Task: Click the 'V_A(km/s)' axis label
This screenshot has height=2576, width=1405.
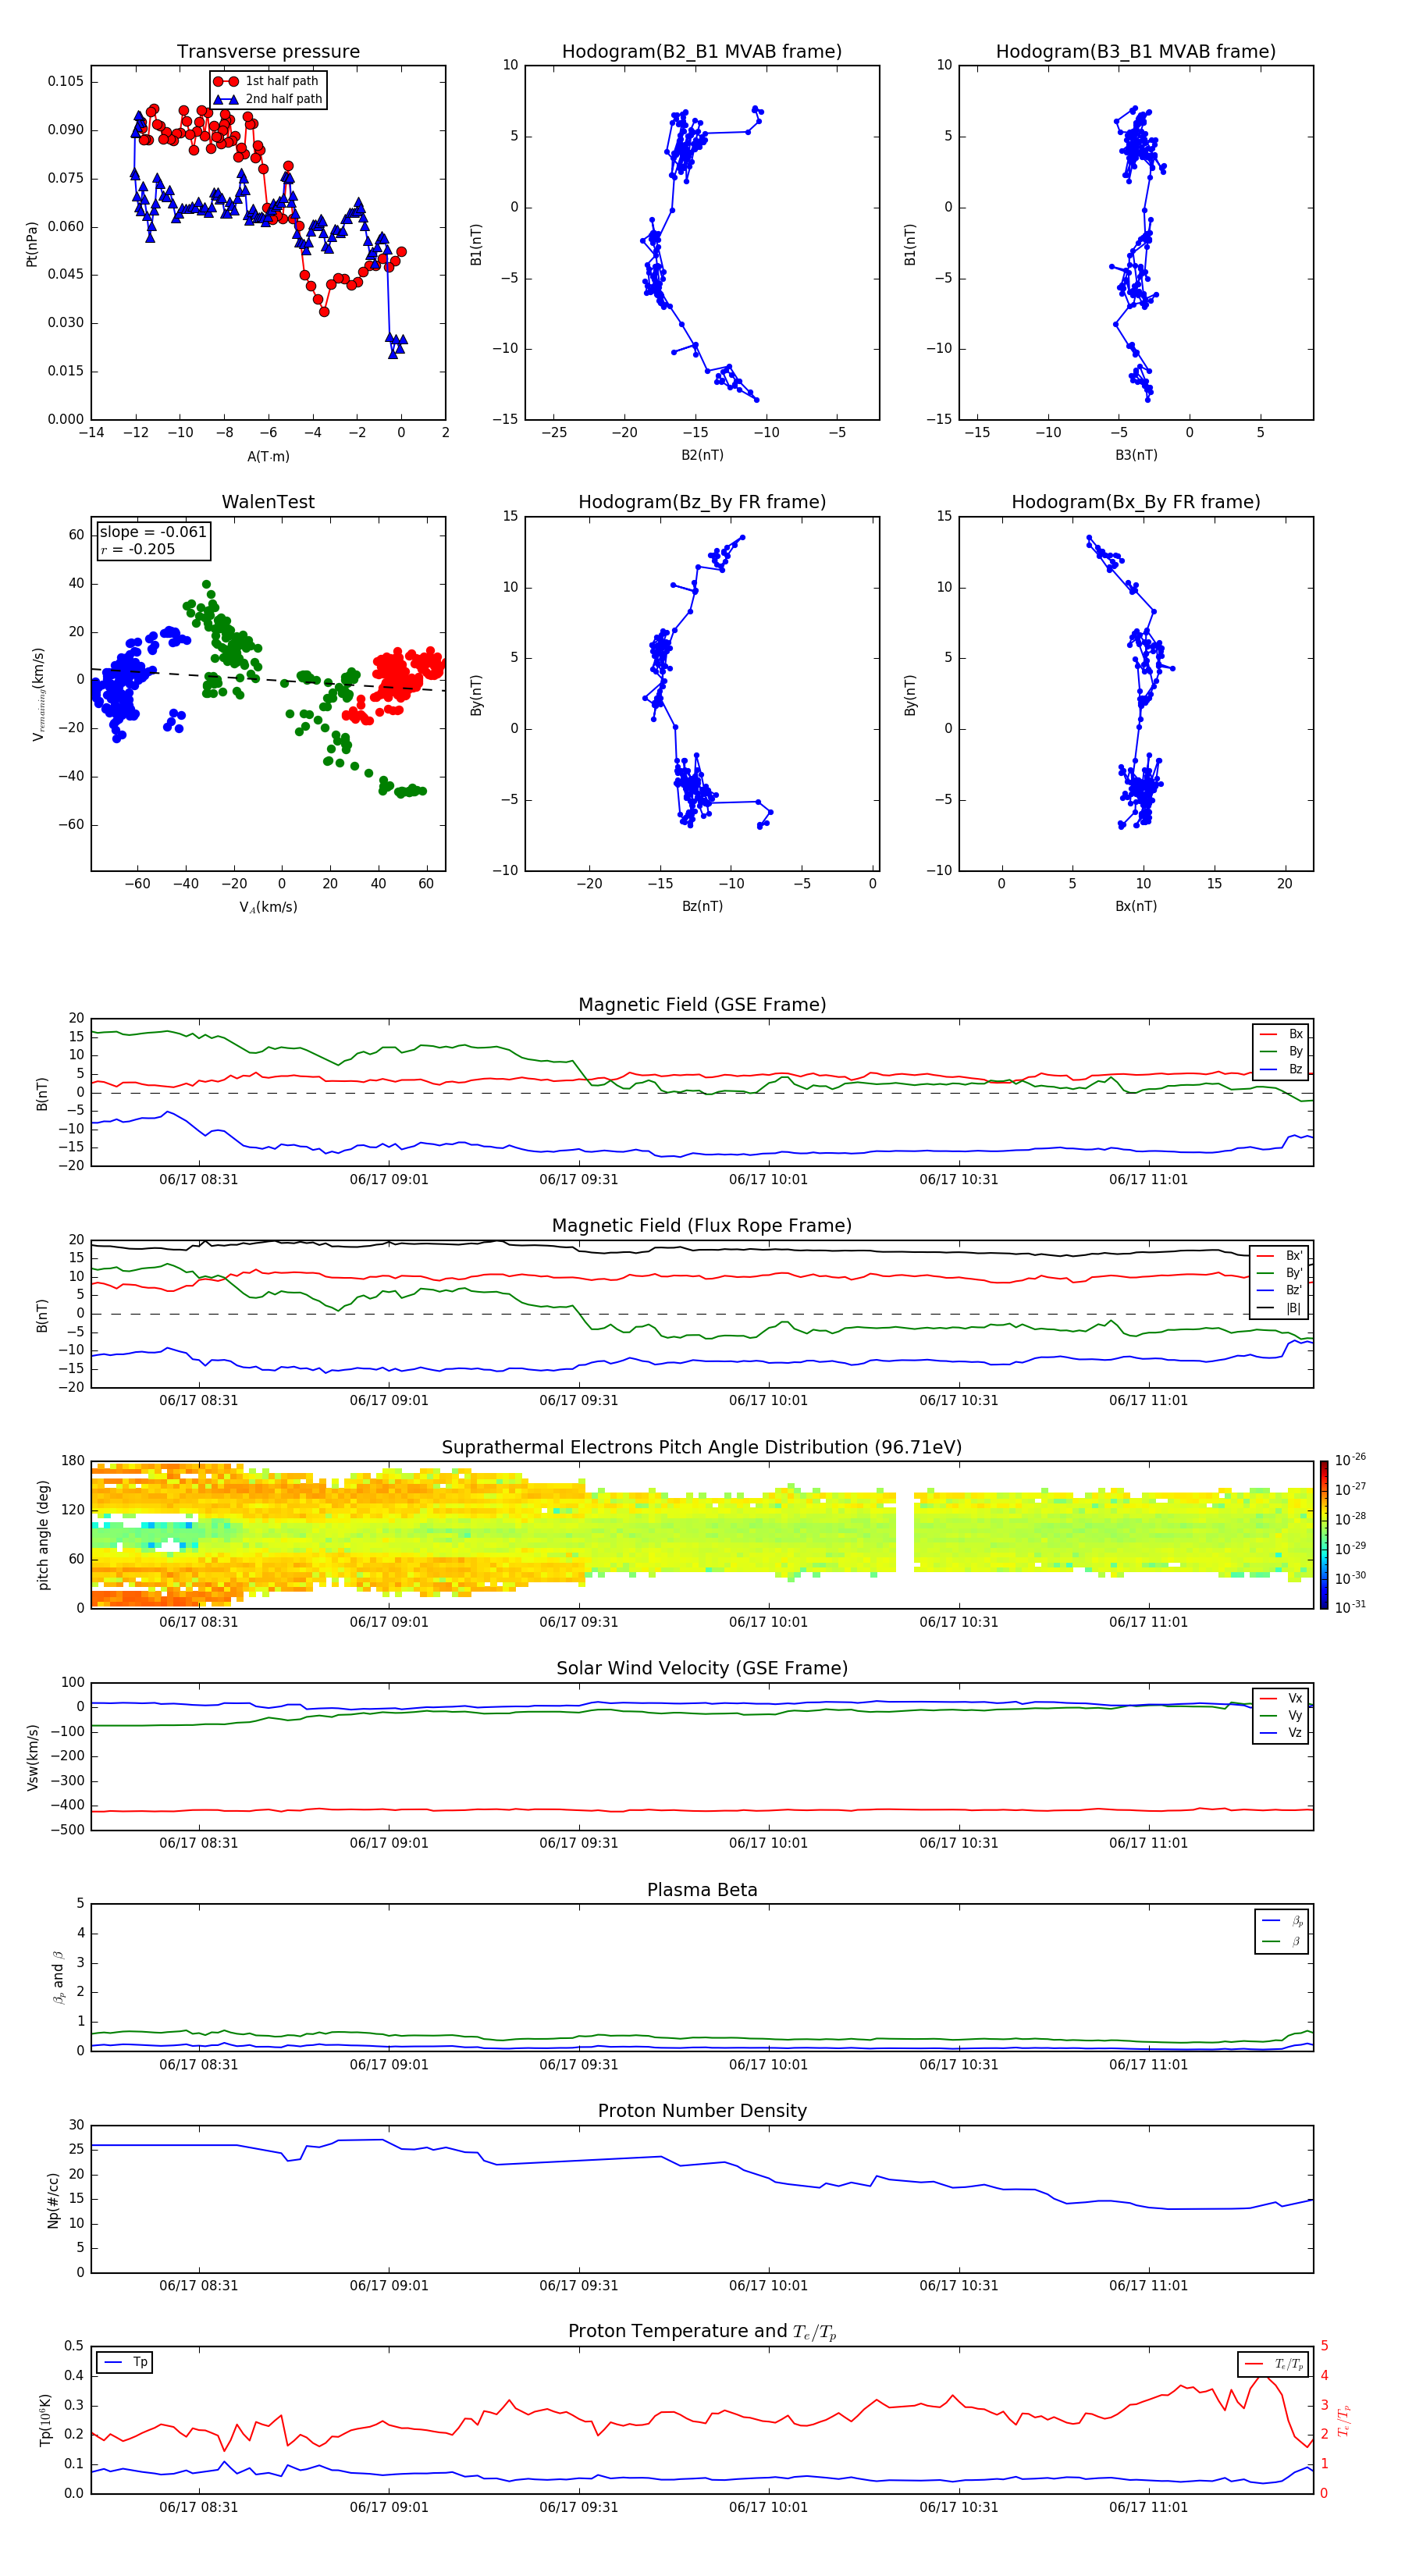Action: coord(268,907)
